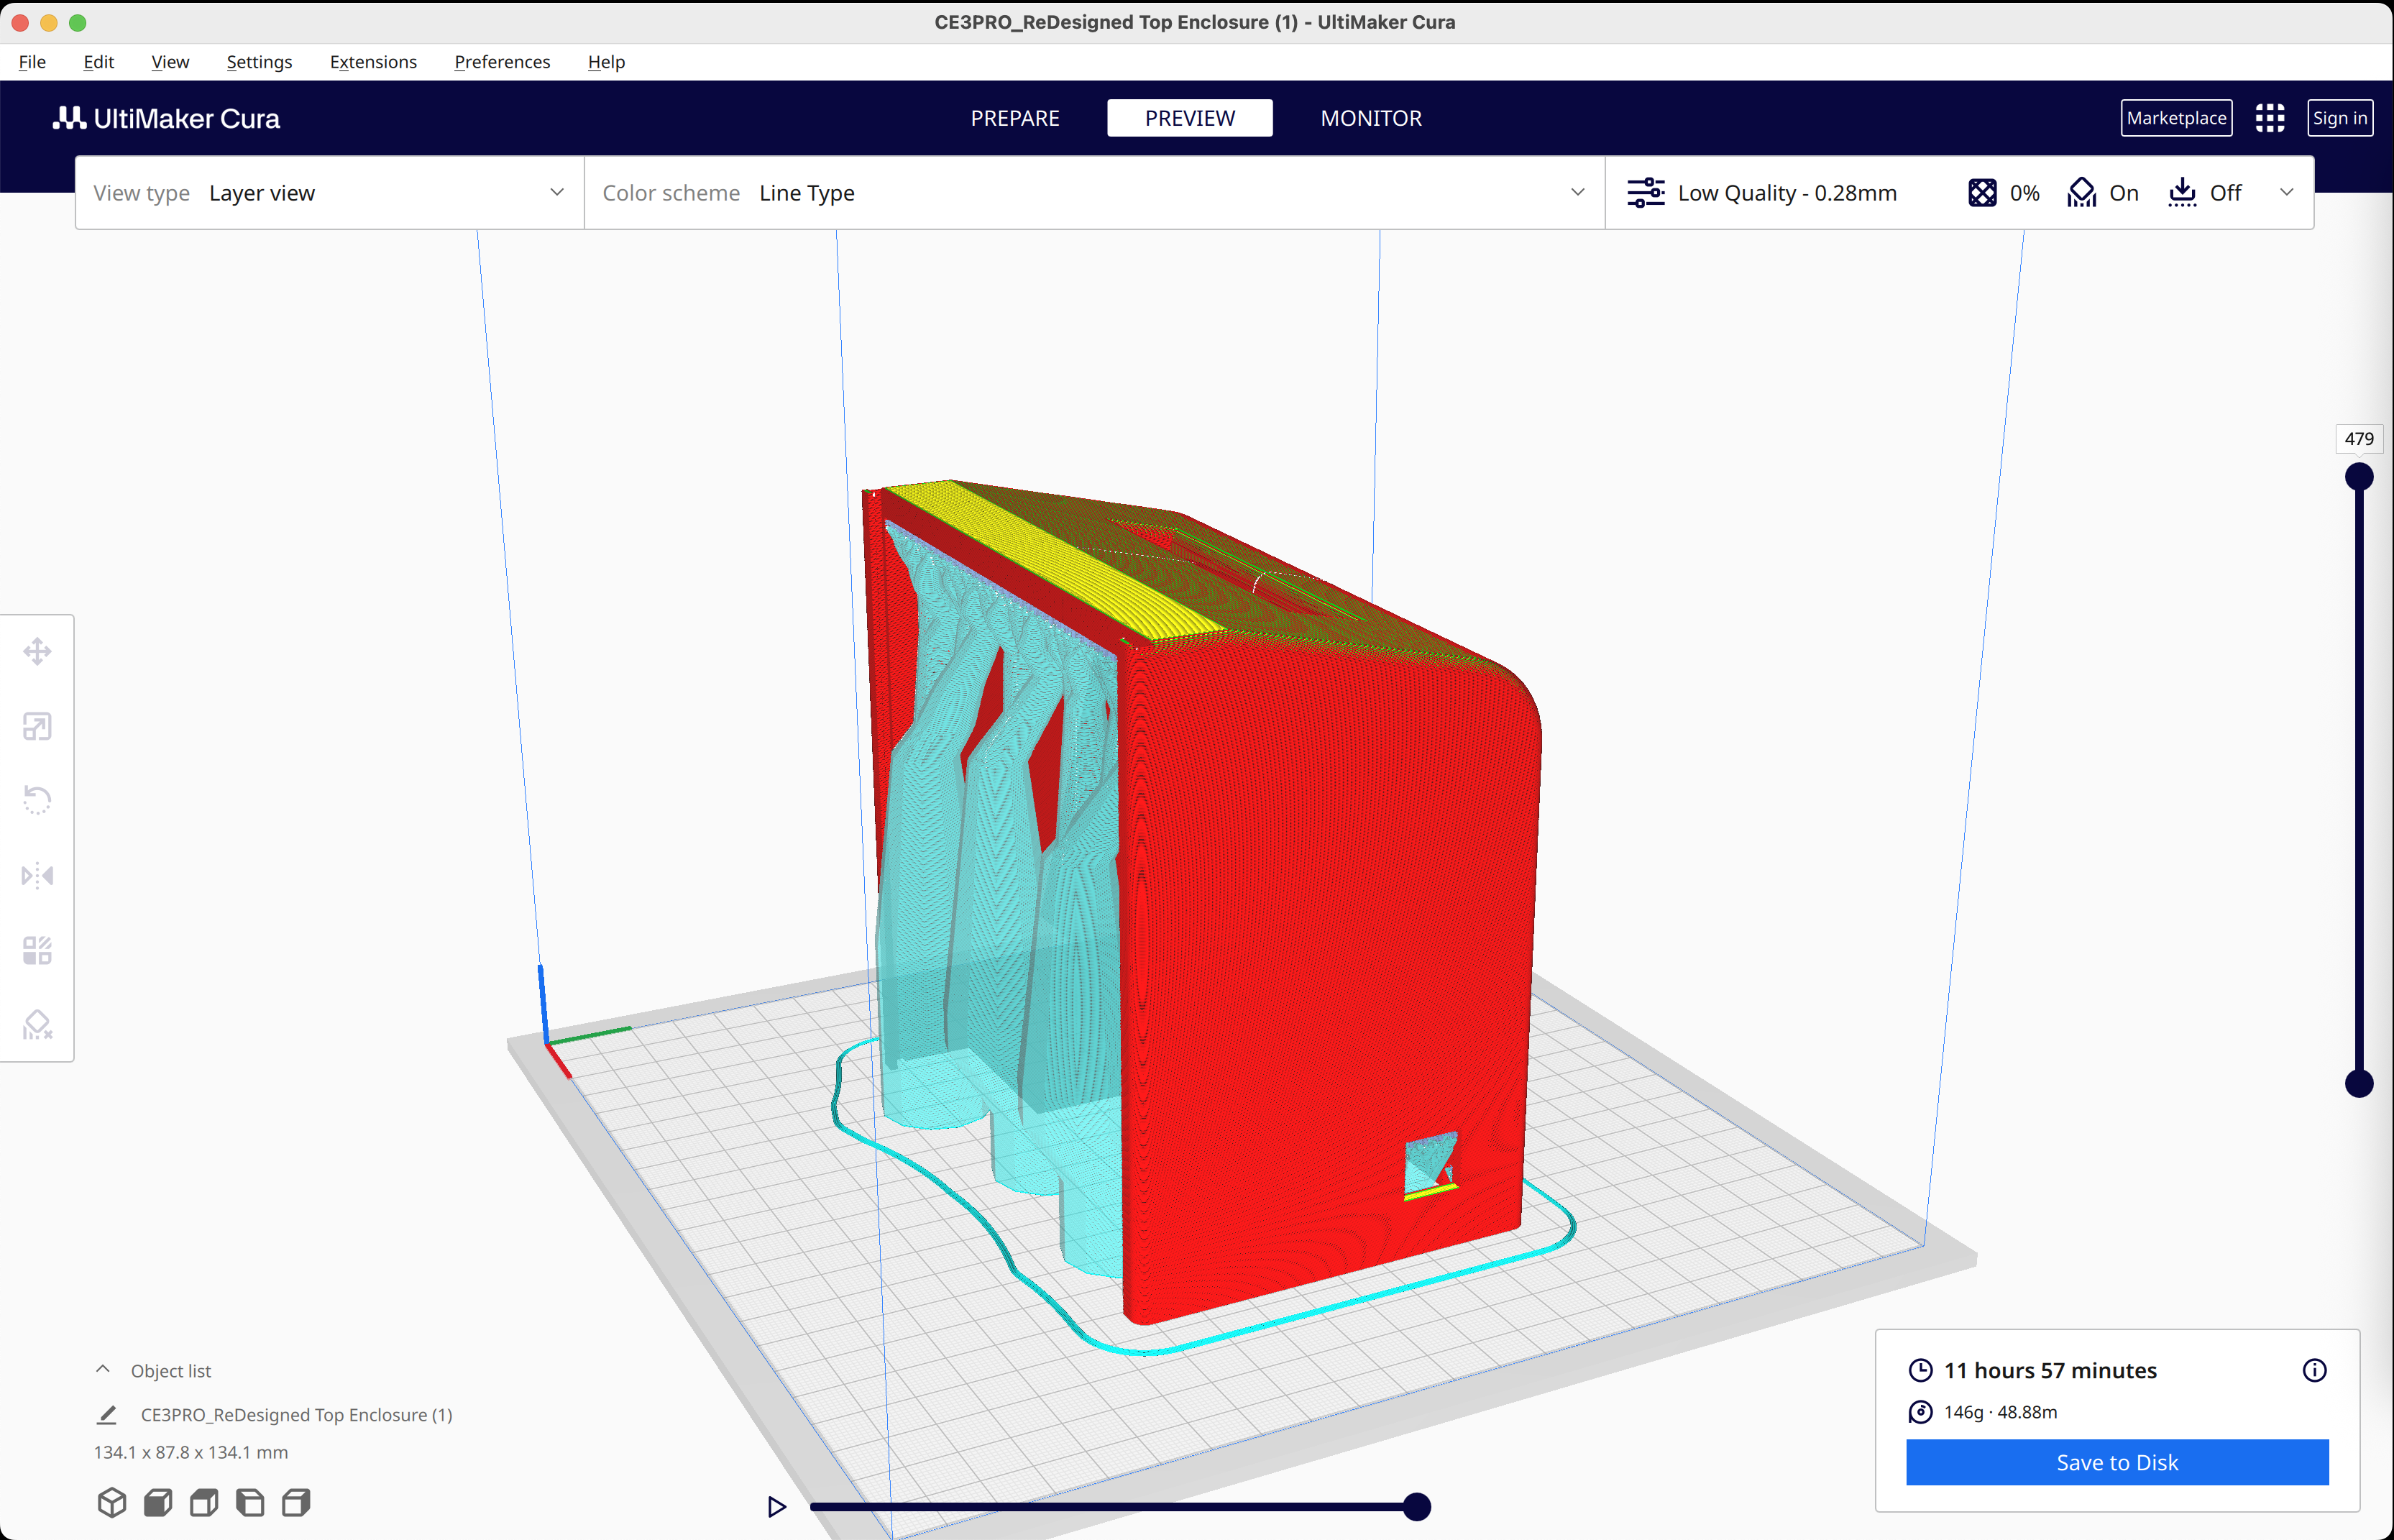Expand the print settings panel chevron
The width and height of the screenshot is (2394, 1540).
[x=2286, y=192]
